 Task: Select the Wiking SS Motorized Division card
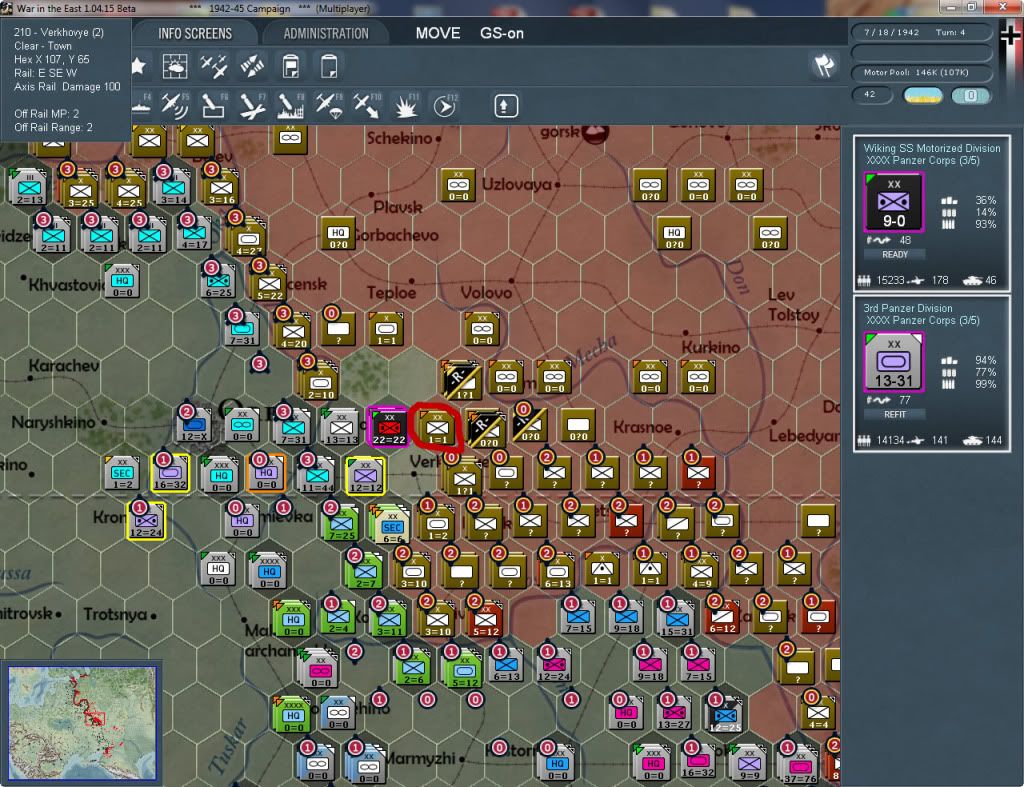(932, 213)
